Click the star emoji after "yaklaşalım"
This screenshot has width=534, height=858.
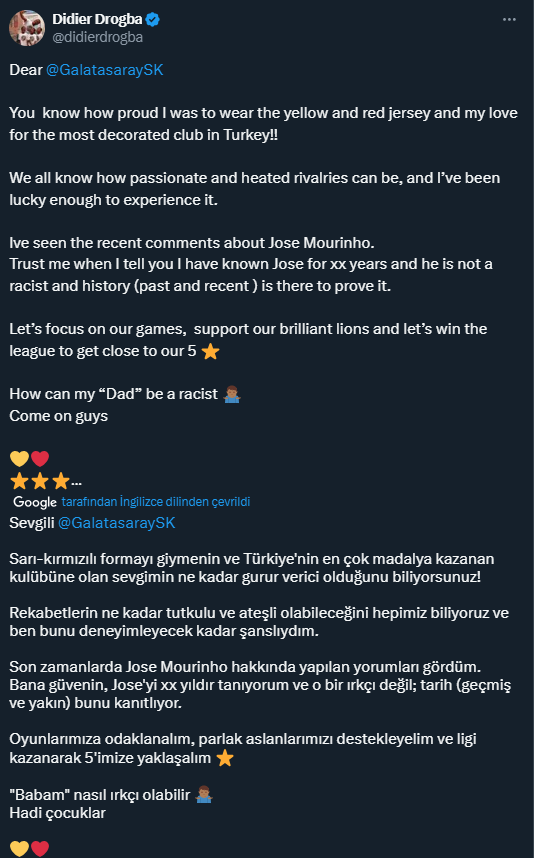(225, 758)
